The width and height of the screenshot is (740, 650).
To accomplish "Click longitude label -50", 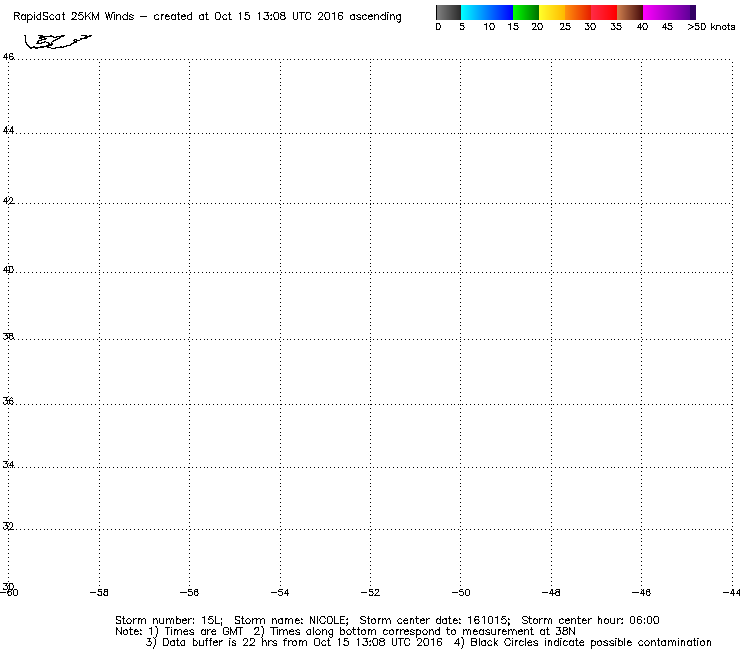I will coord(461,592).
